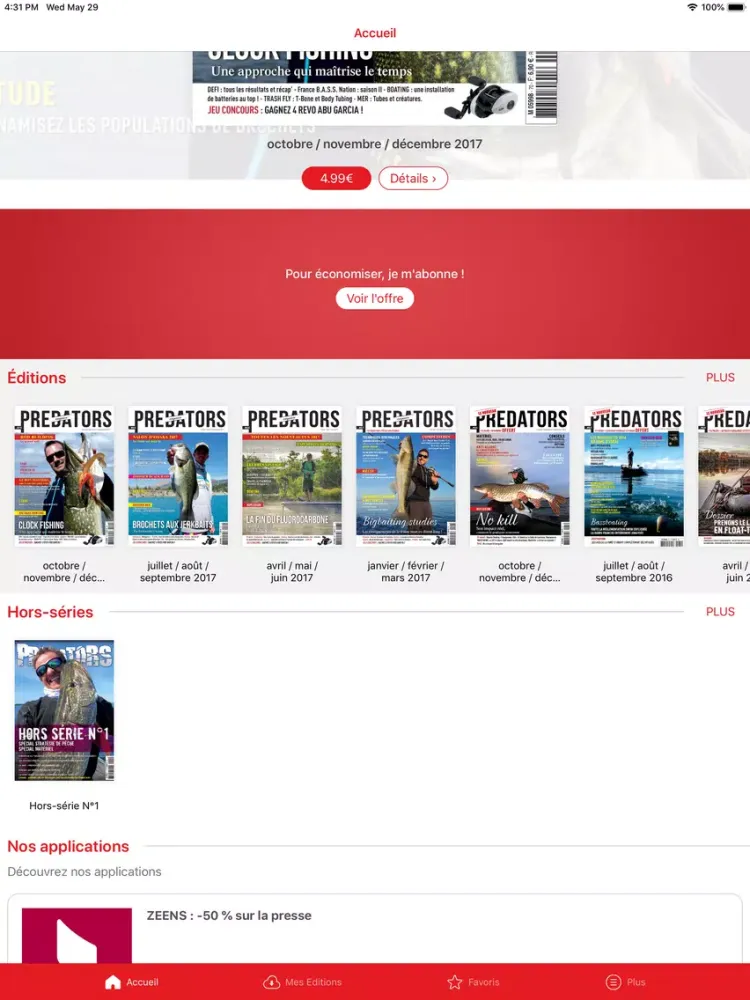
Task: Check the Wi-Fi status icon
Action: [692, 7]
